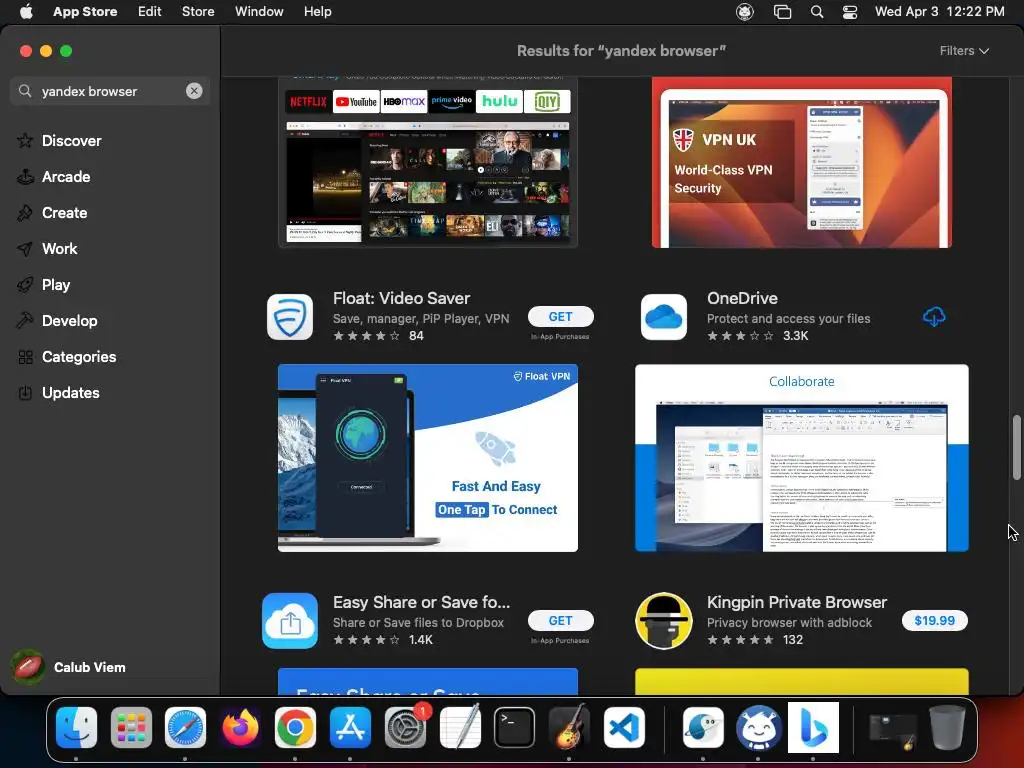The image size is (1024, 768).
Task: Open App Store from the Dock
Action: 350,727
